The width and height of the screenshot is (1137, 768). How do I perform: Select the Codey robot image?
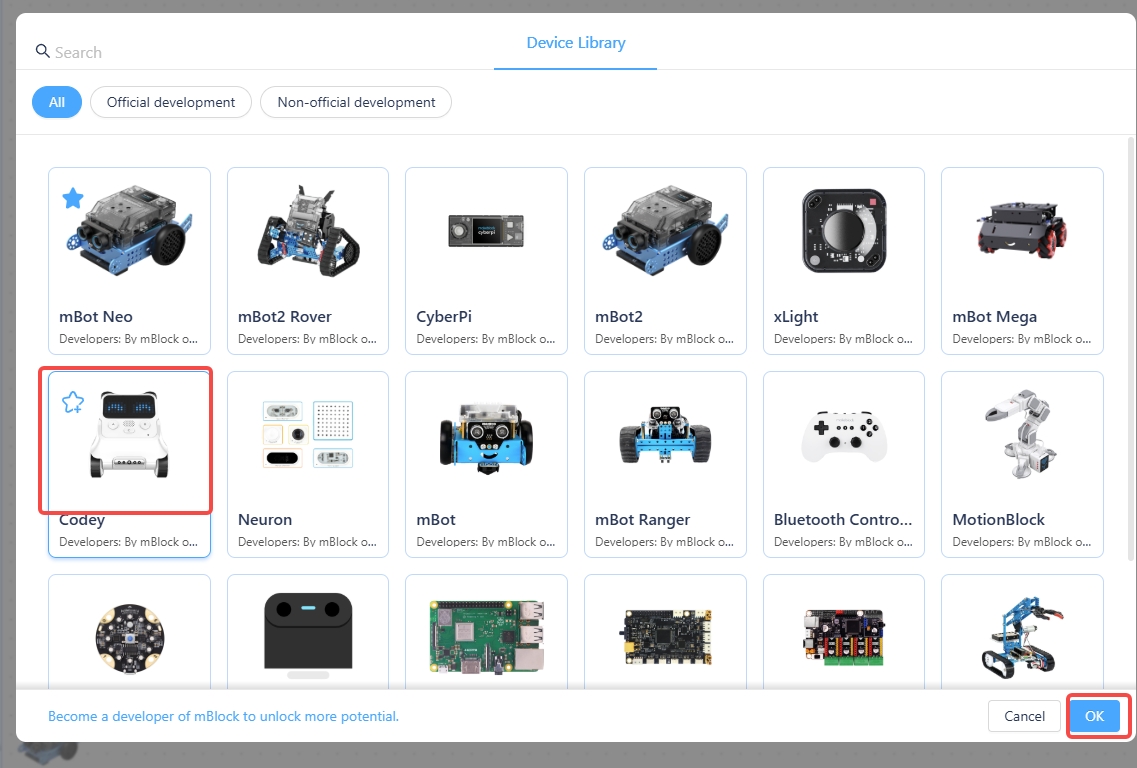pos(129,435)
